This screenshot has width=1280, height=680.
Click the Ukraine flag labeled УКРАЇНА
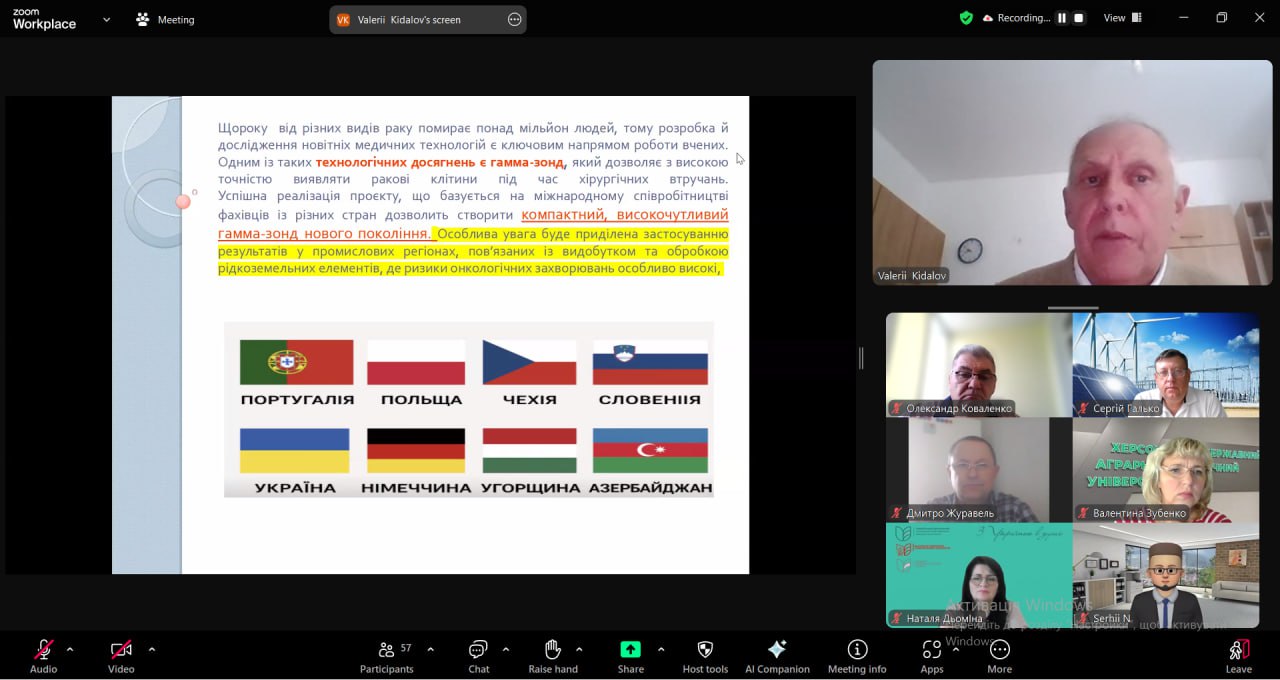[x=295, y=451]
